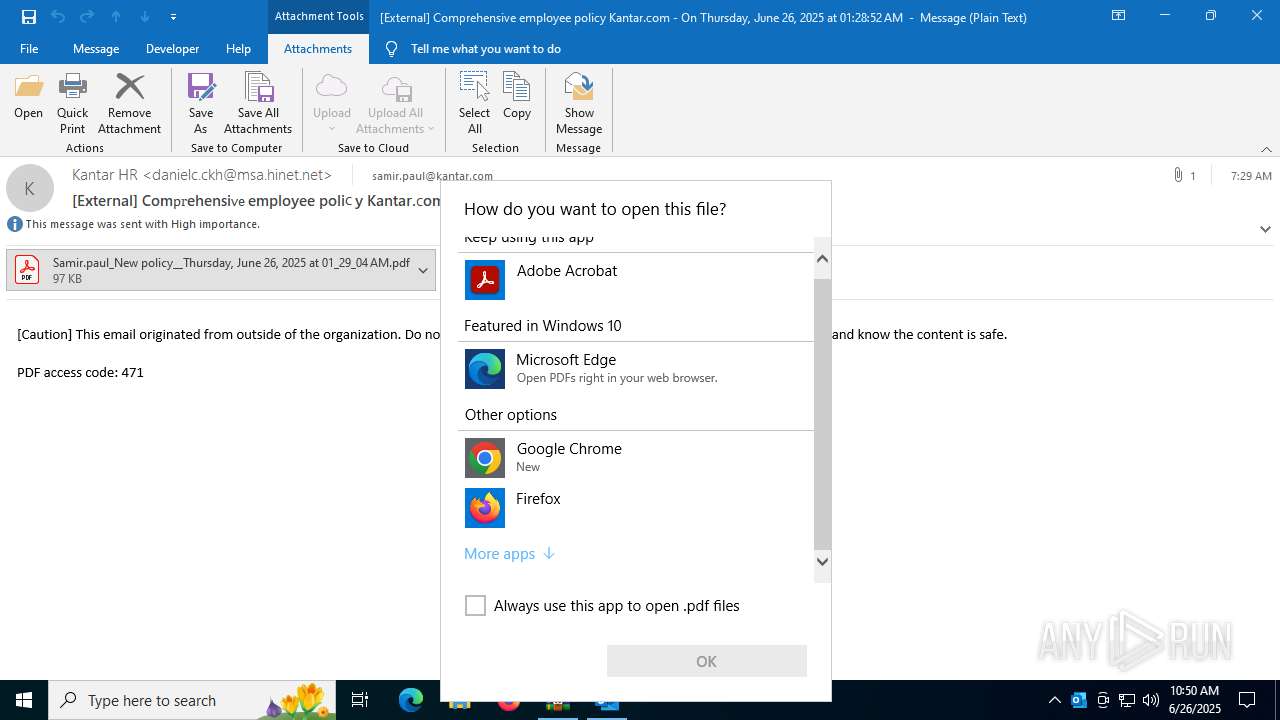
Task: Click the samir.paul@kantar.com recipient
Action: click(x=432, y=176)
